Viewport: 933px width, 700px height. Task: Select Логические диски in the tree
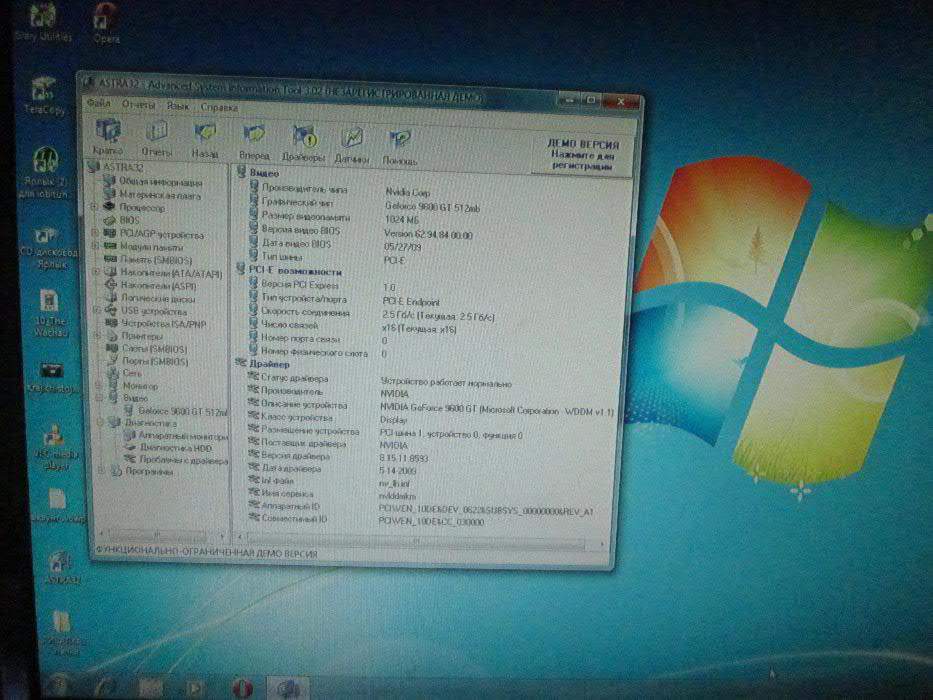pyautogui.click(x=158, y=298)
